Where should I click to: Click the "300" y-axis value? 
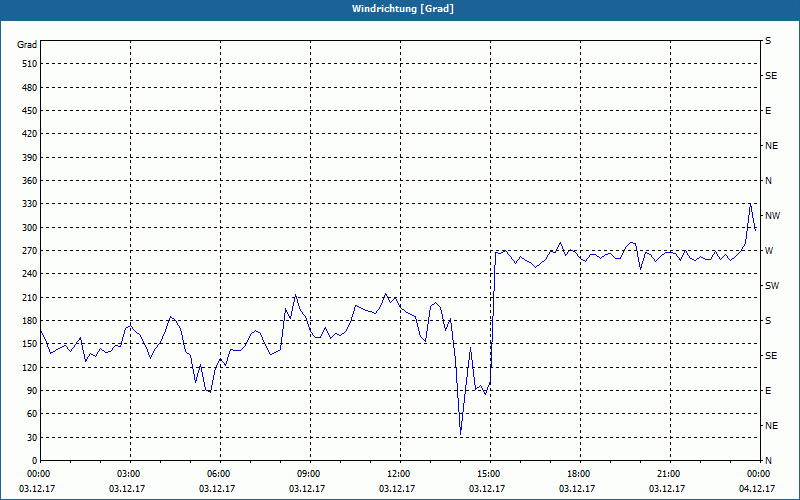click(29, 228)
